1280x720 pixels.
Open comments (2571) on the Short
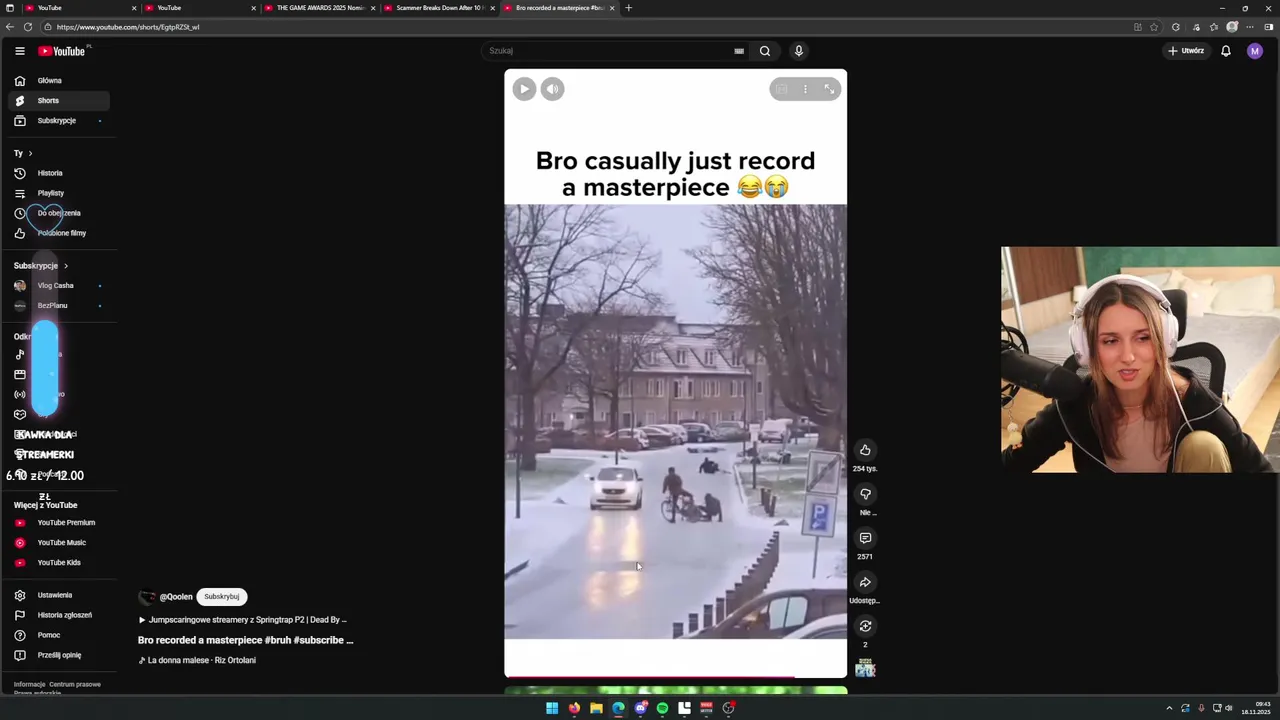click(x=865, y=538)
